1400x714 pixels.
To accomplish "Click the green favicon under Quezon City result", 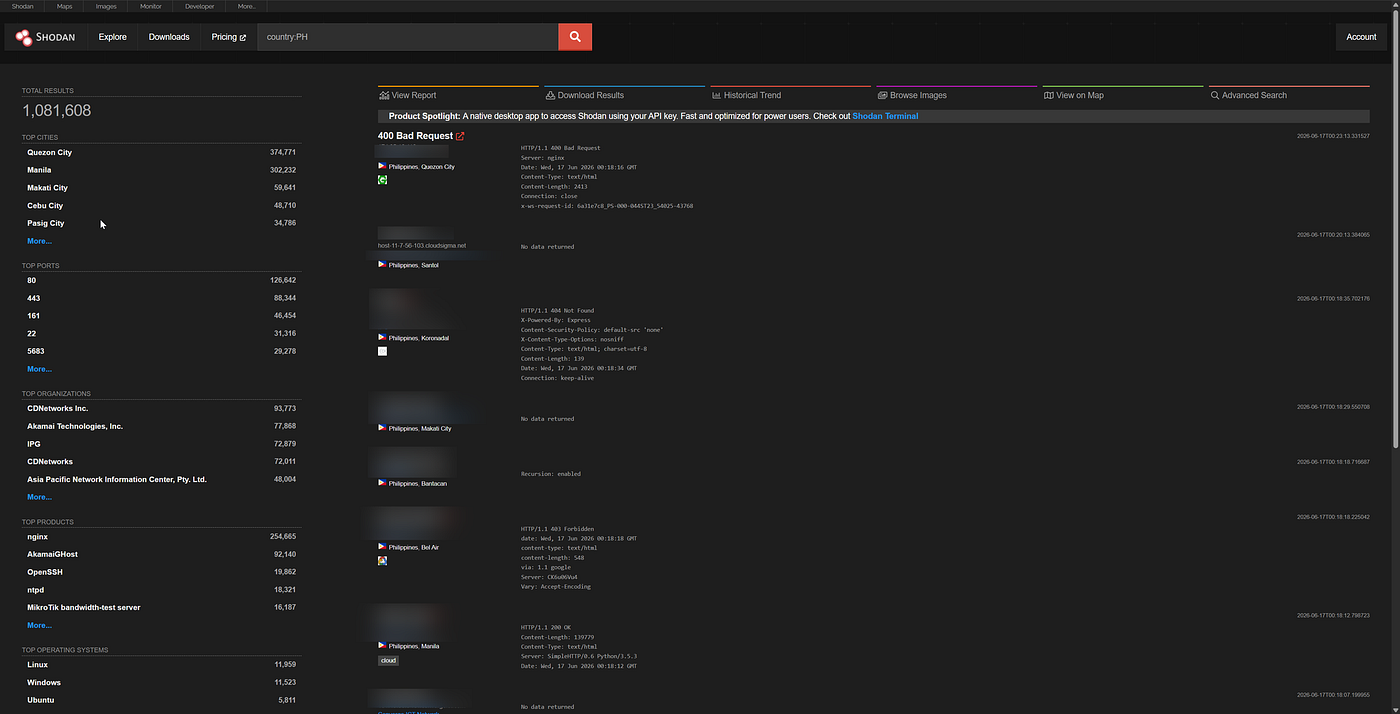I will point(382,180).
